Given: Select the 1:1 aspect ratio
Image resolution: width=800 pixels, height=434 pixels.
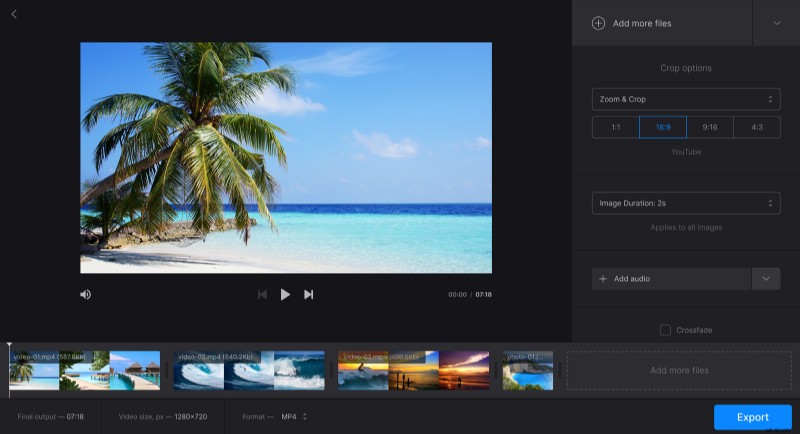Looking at the screenshot, I should click(616, 127).
